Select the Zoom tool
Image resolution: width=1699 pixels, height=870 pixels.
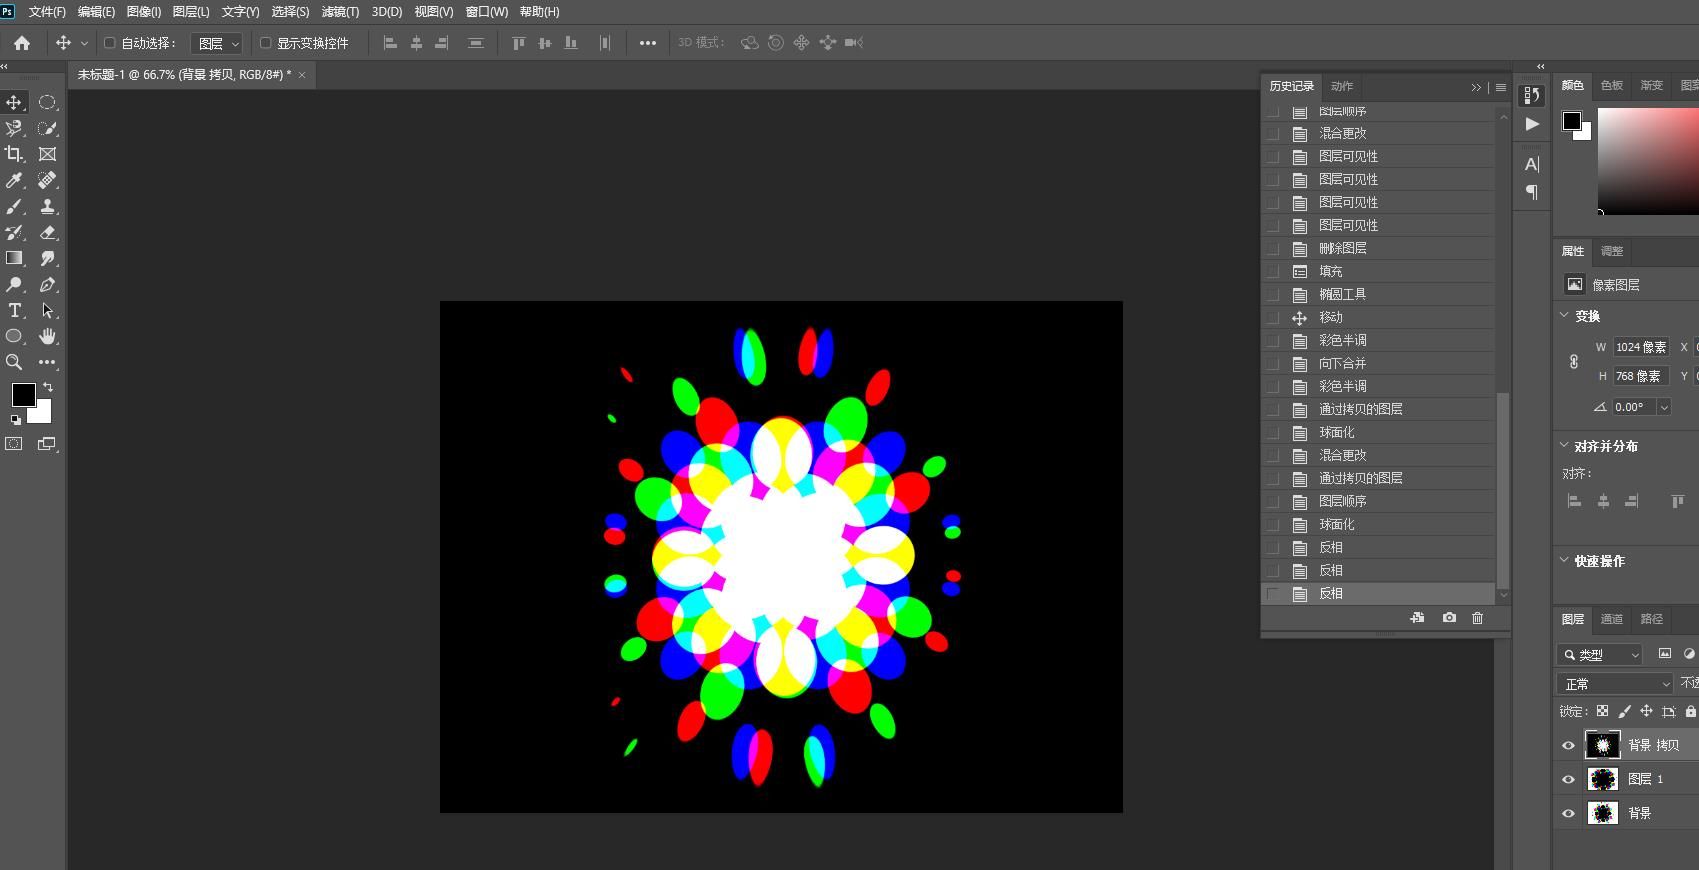tap(15, 362)
